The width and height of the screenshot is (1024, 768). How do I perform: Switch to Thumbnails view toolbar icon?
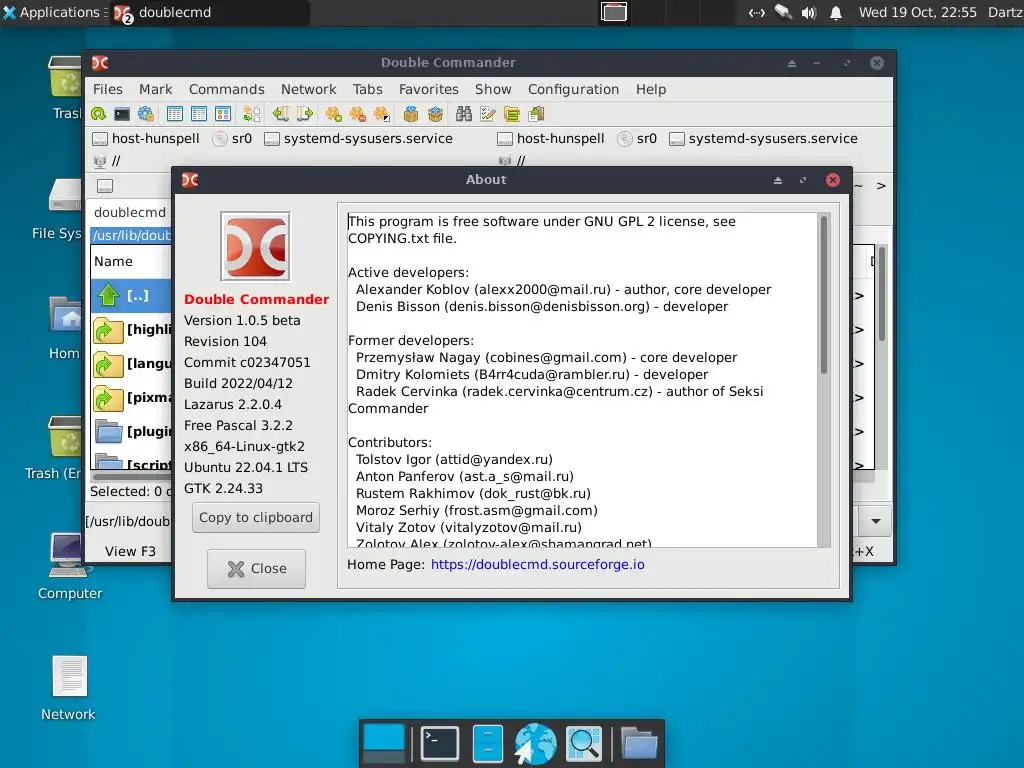(223, 114)
